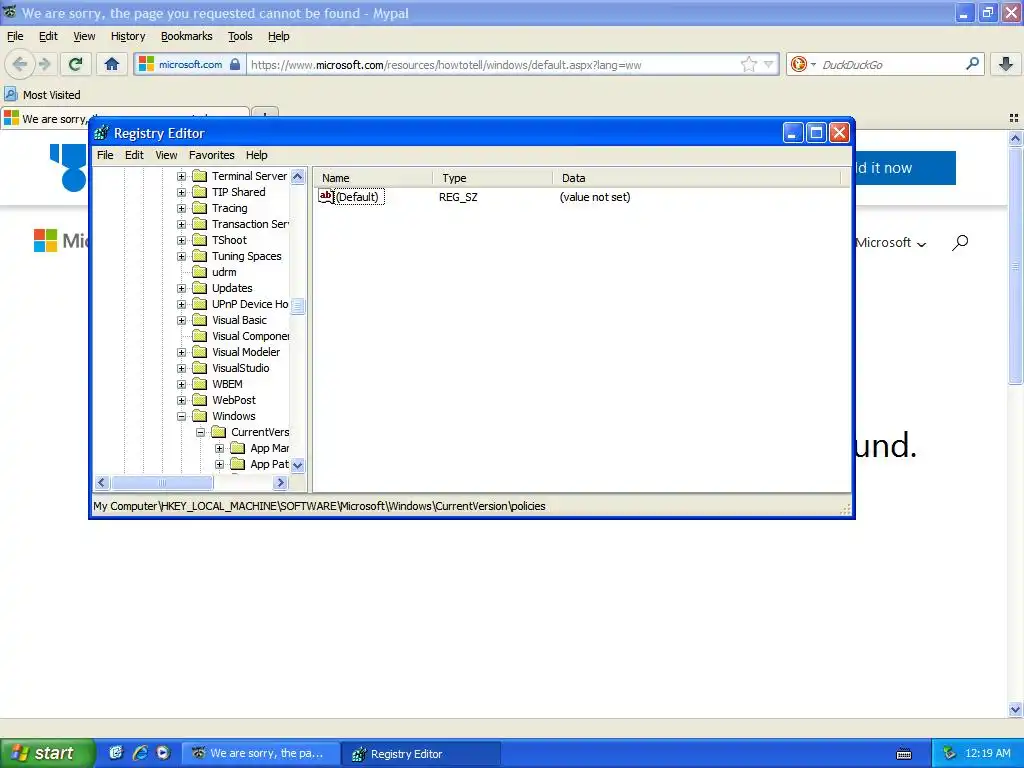Go back using browser Back arrow
The height and width of the screenshot is (768, 1024).
tap(20, 64)
